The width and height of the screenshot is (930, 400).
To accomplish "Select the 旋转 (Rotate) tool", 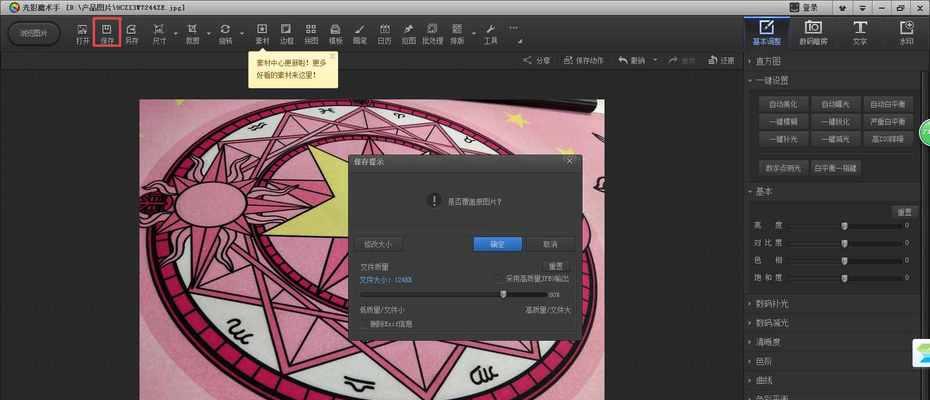I will [x=225, y=34].
